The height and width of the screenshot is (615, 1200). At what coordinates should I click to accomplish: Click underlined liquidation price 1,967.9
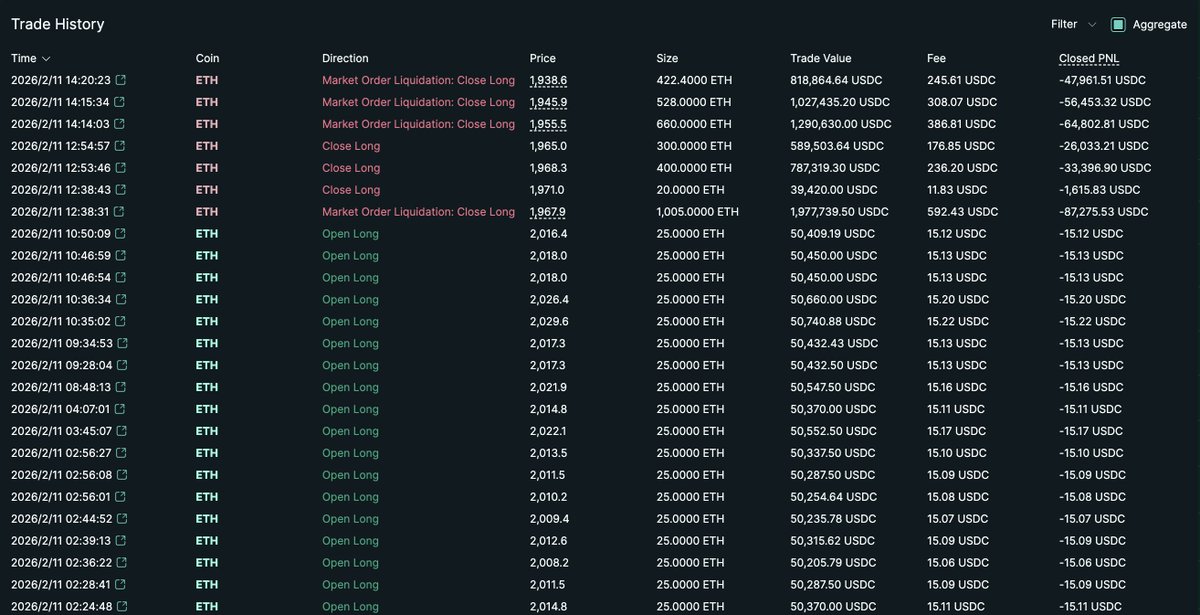pos(548,212)
